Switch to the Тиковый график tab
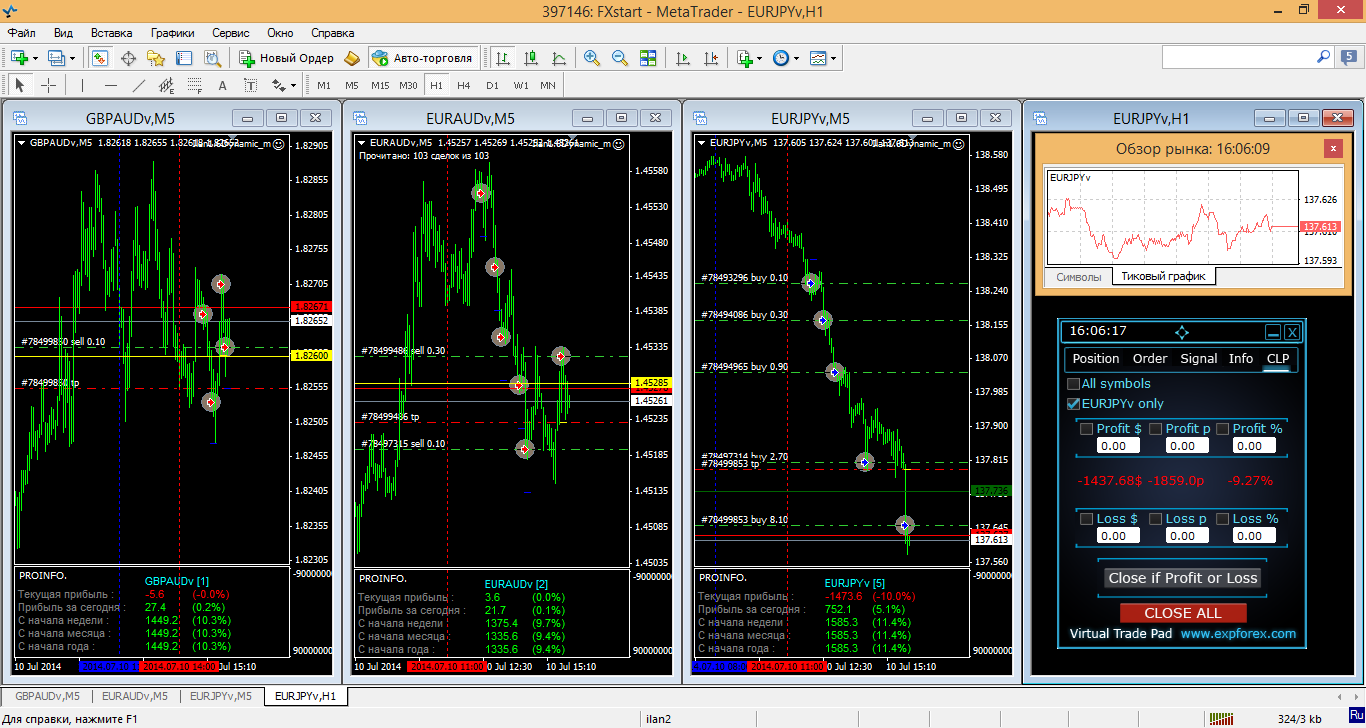This screenshot has width=1366, height=728. [x=1163, y=277]
